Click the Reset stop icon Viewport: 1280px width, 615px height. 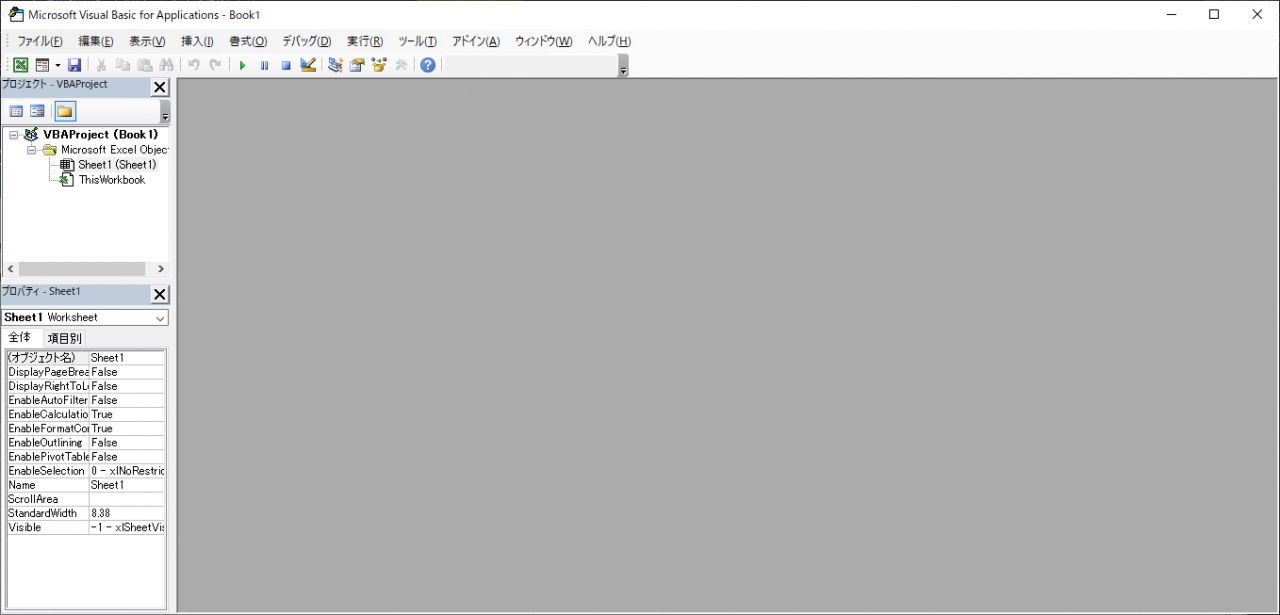286,65
